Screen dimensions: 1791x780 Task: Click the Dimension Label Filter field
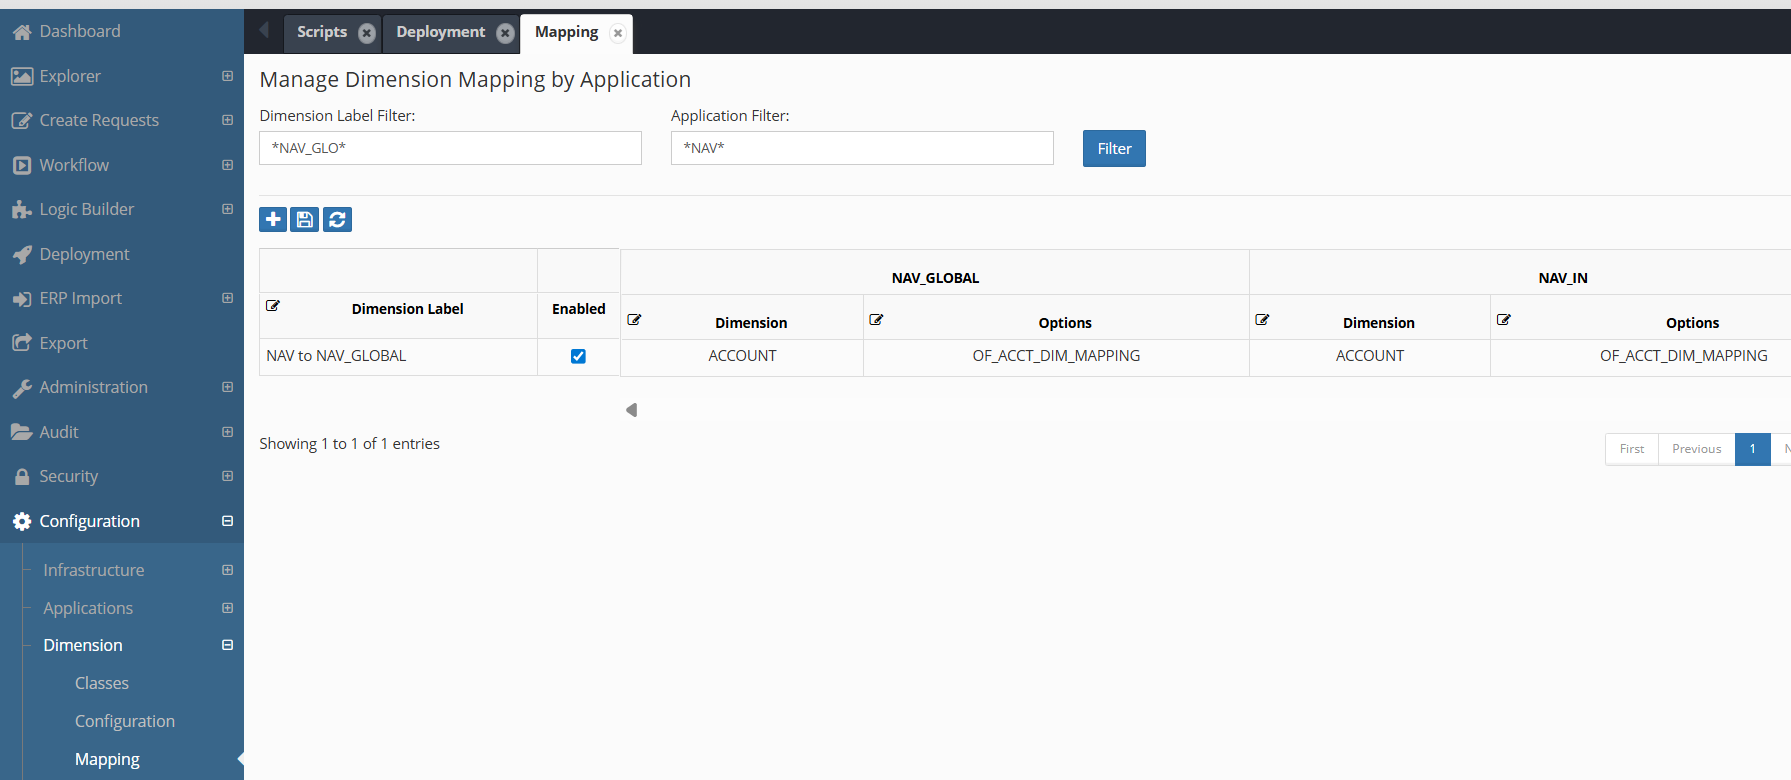[450, 148]
